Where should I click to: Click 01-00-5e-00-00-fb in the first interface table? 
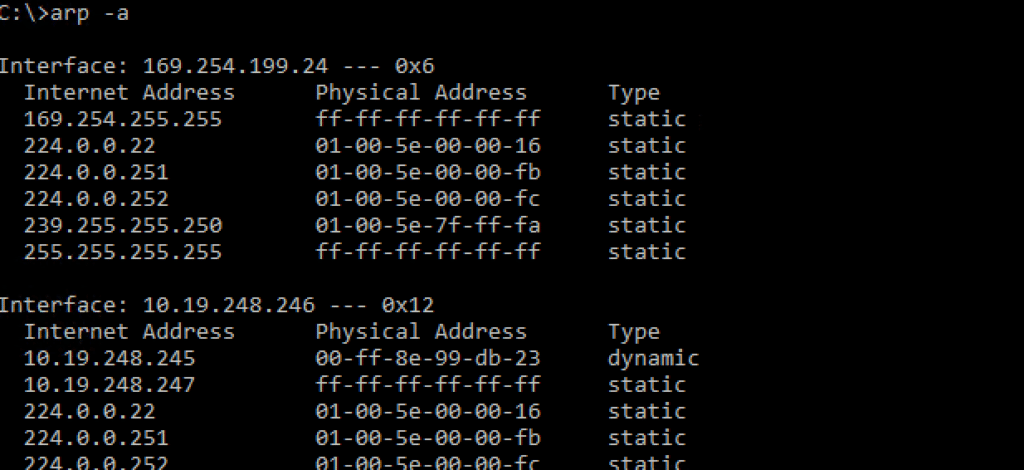tap(428, 173)
